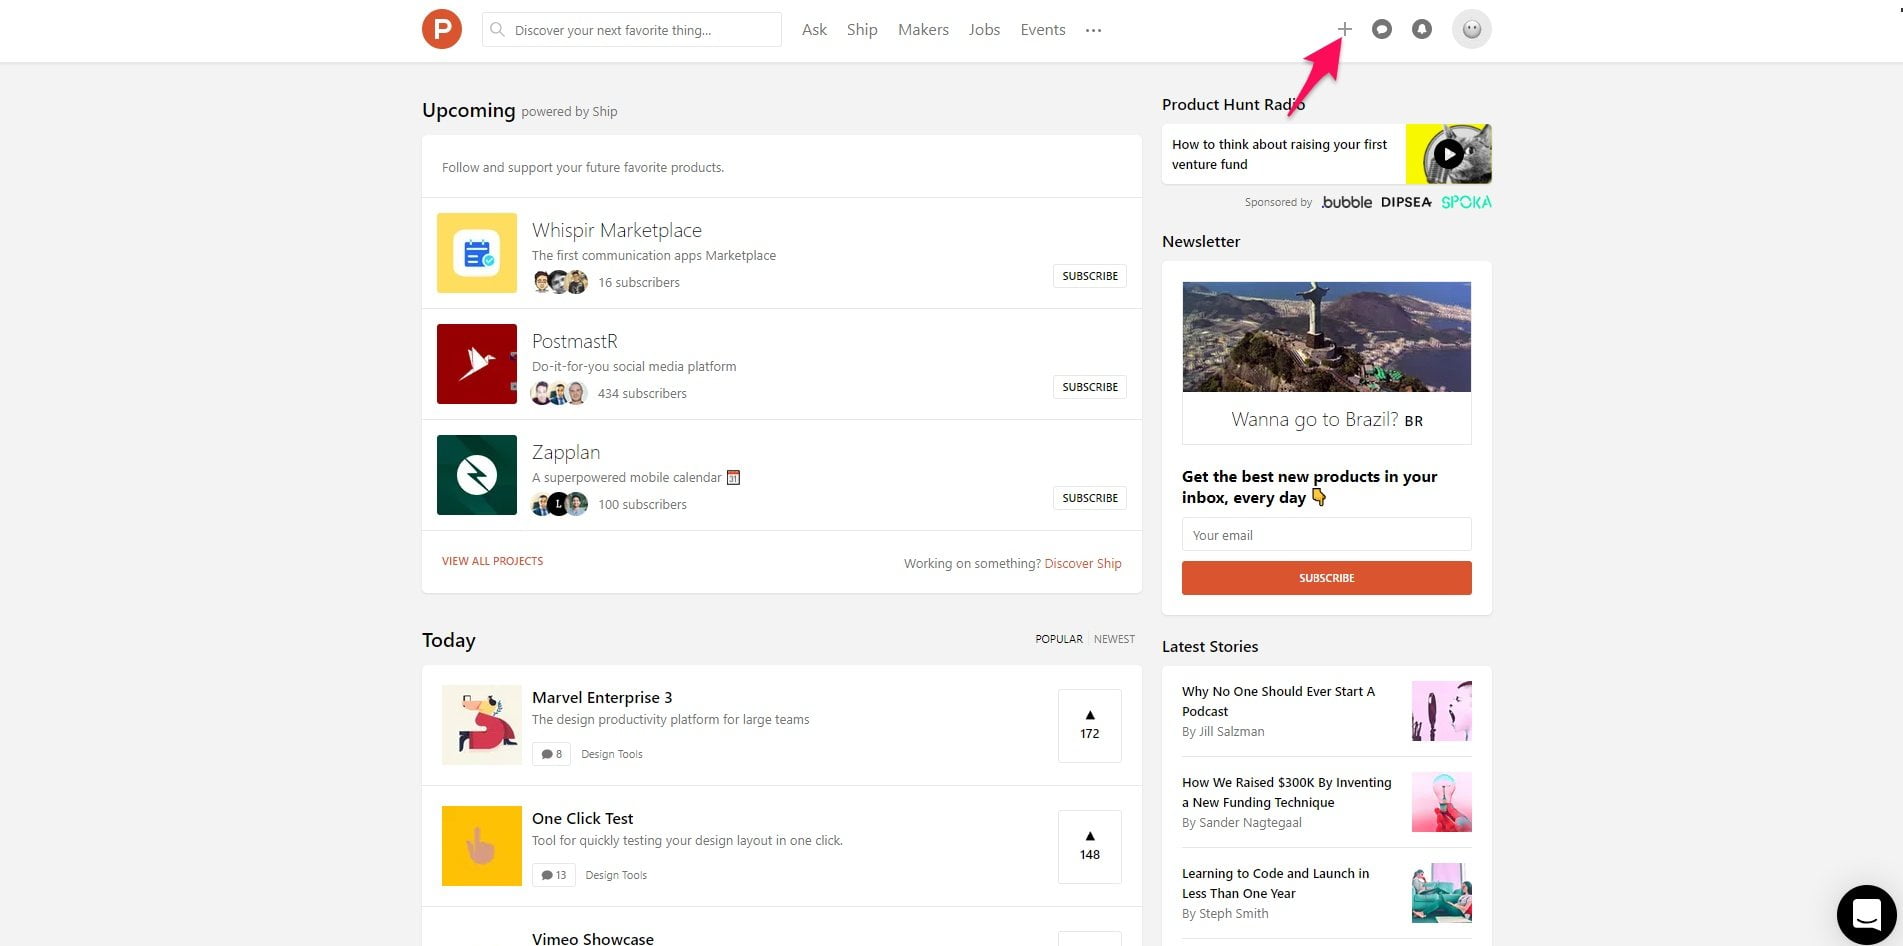Follow the Discover Ship link
This screenshot has width=1903, height=946.
[1083, 563]
